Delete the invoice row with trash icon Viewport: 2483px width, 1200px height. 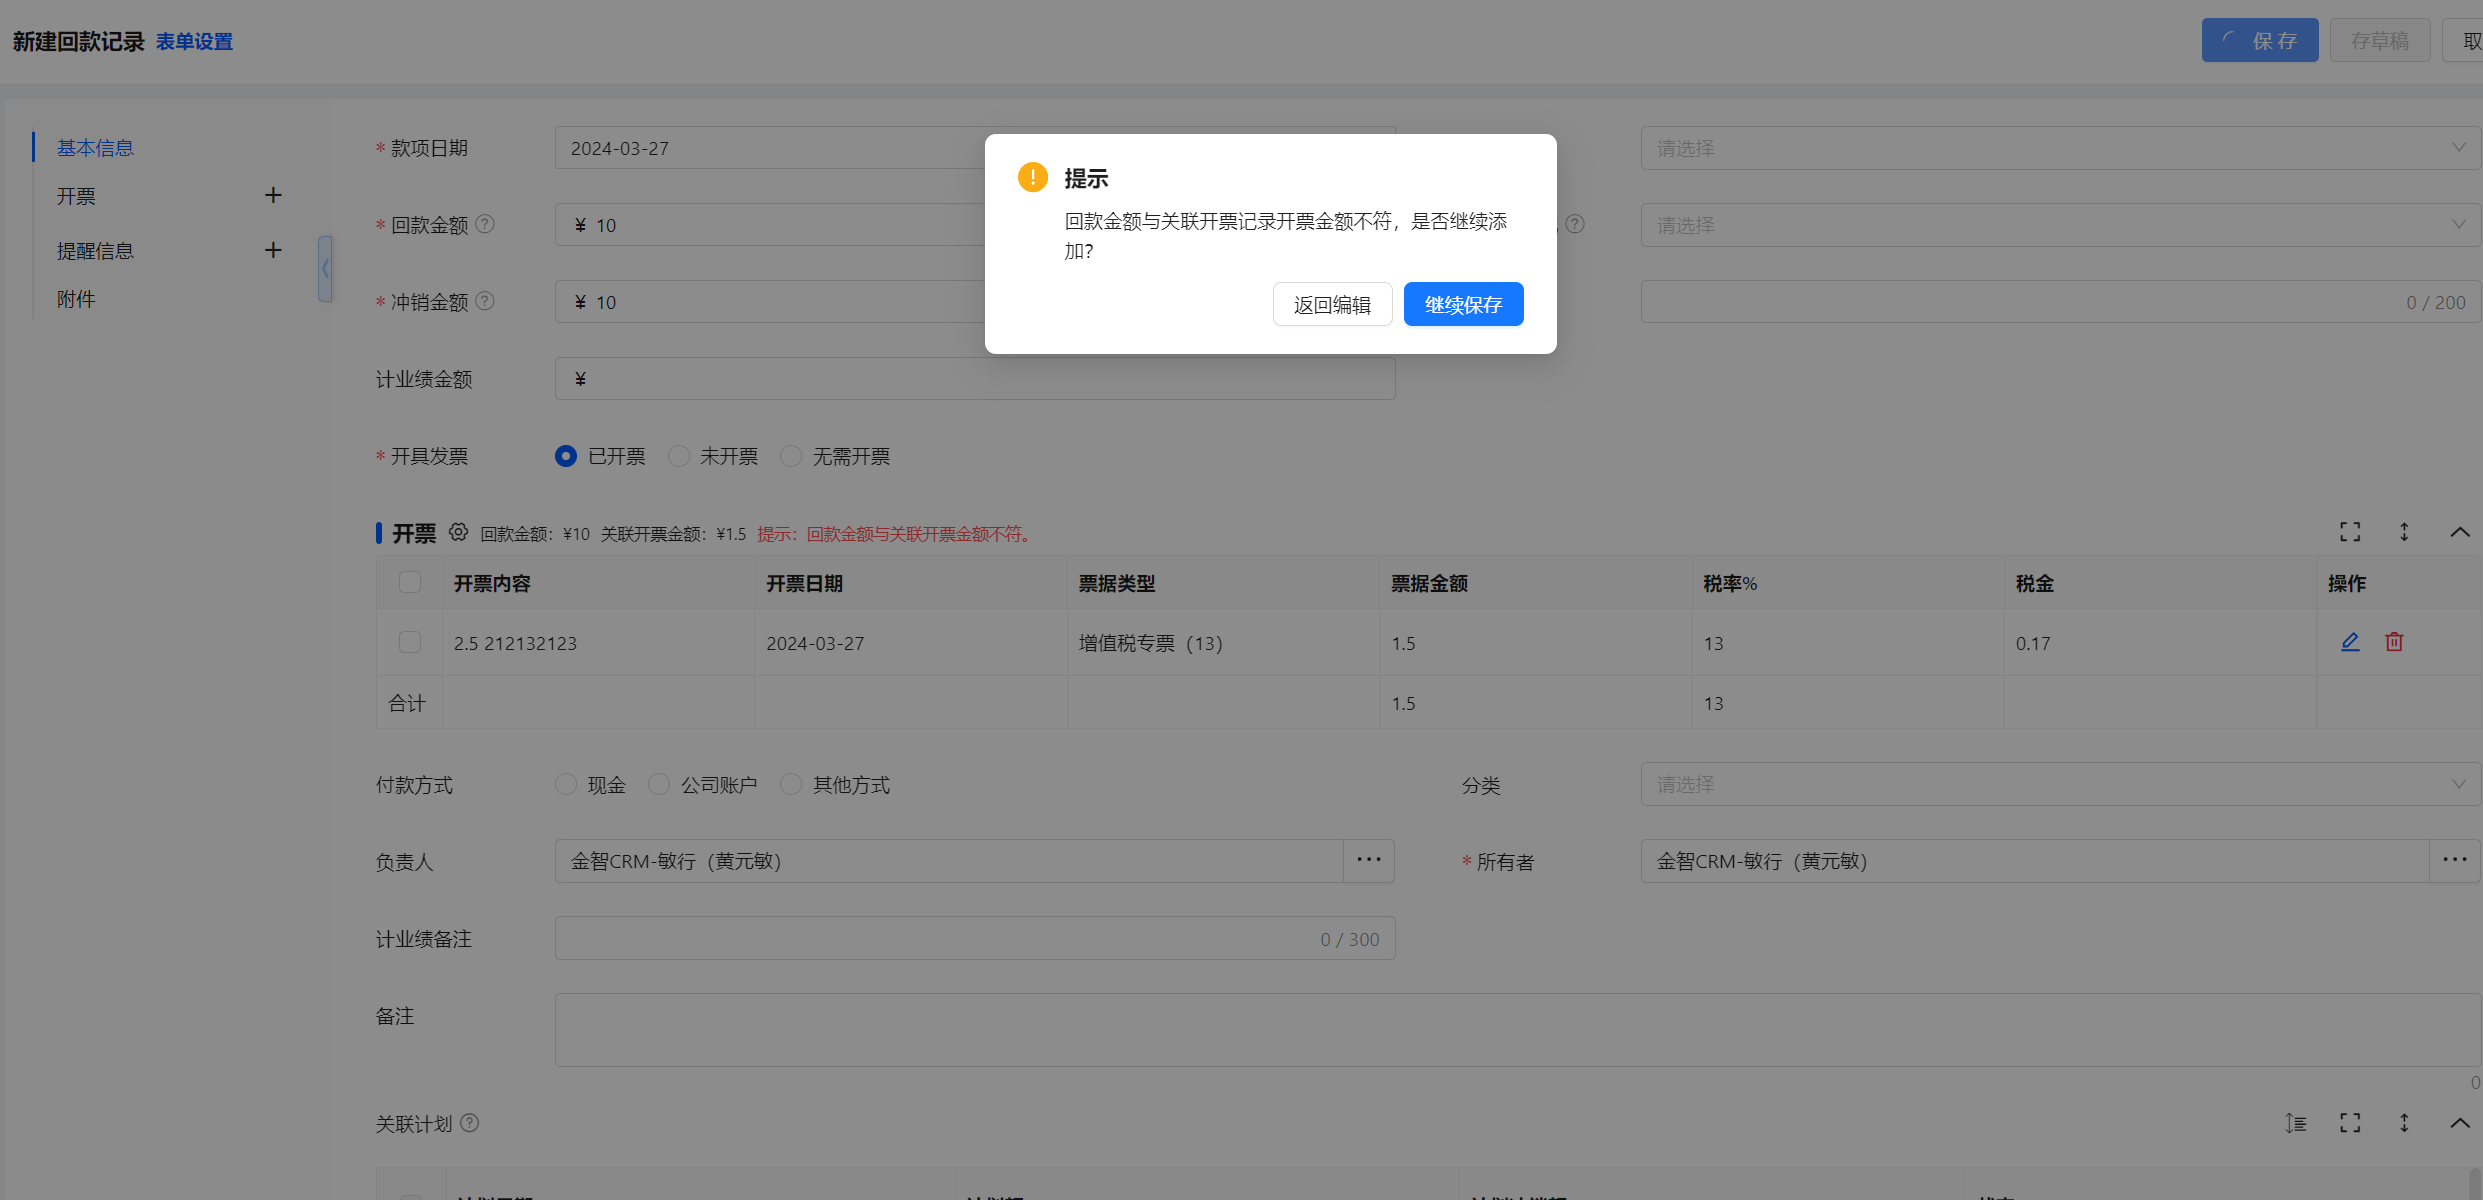coord(2394,642)
